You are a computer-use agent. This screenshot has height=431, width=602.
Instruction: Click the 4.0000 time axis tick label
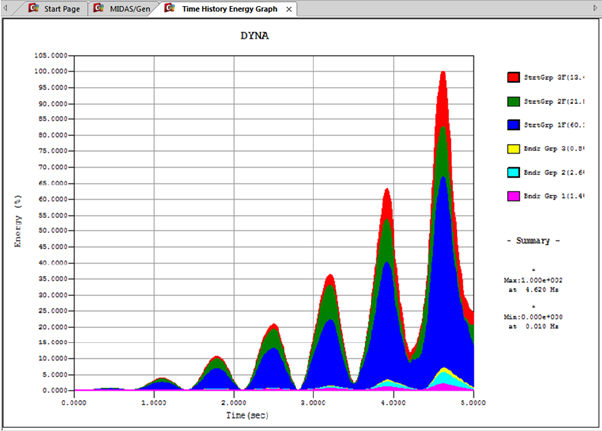coord(393,403)
